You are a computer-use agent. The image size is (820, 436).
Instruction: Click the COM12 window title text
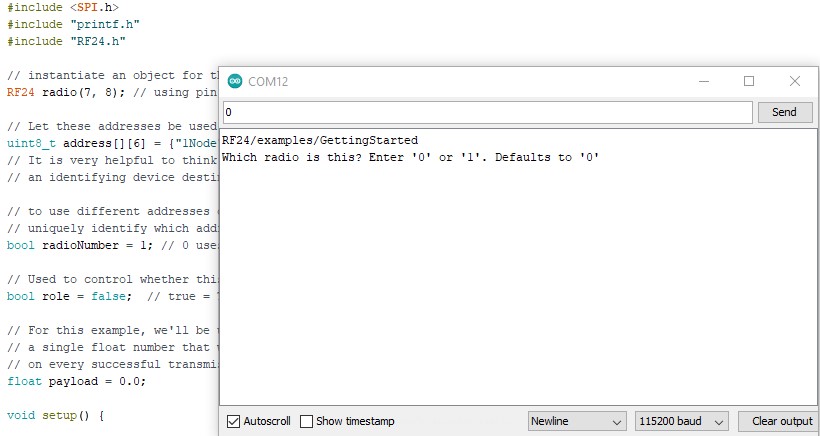pyautogui.click(x=268, y=81)
